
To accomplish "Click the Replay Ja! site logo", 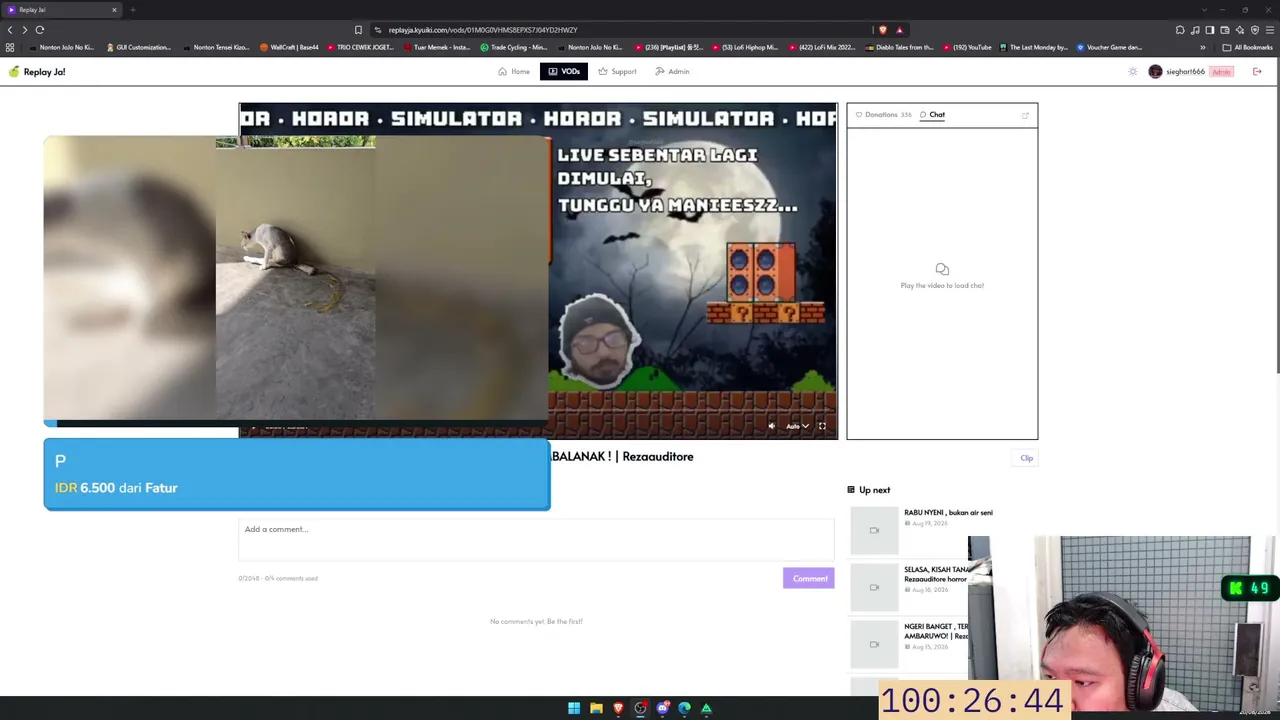I will tap(37, 72).
